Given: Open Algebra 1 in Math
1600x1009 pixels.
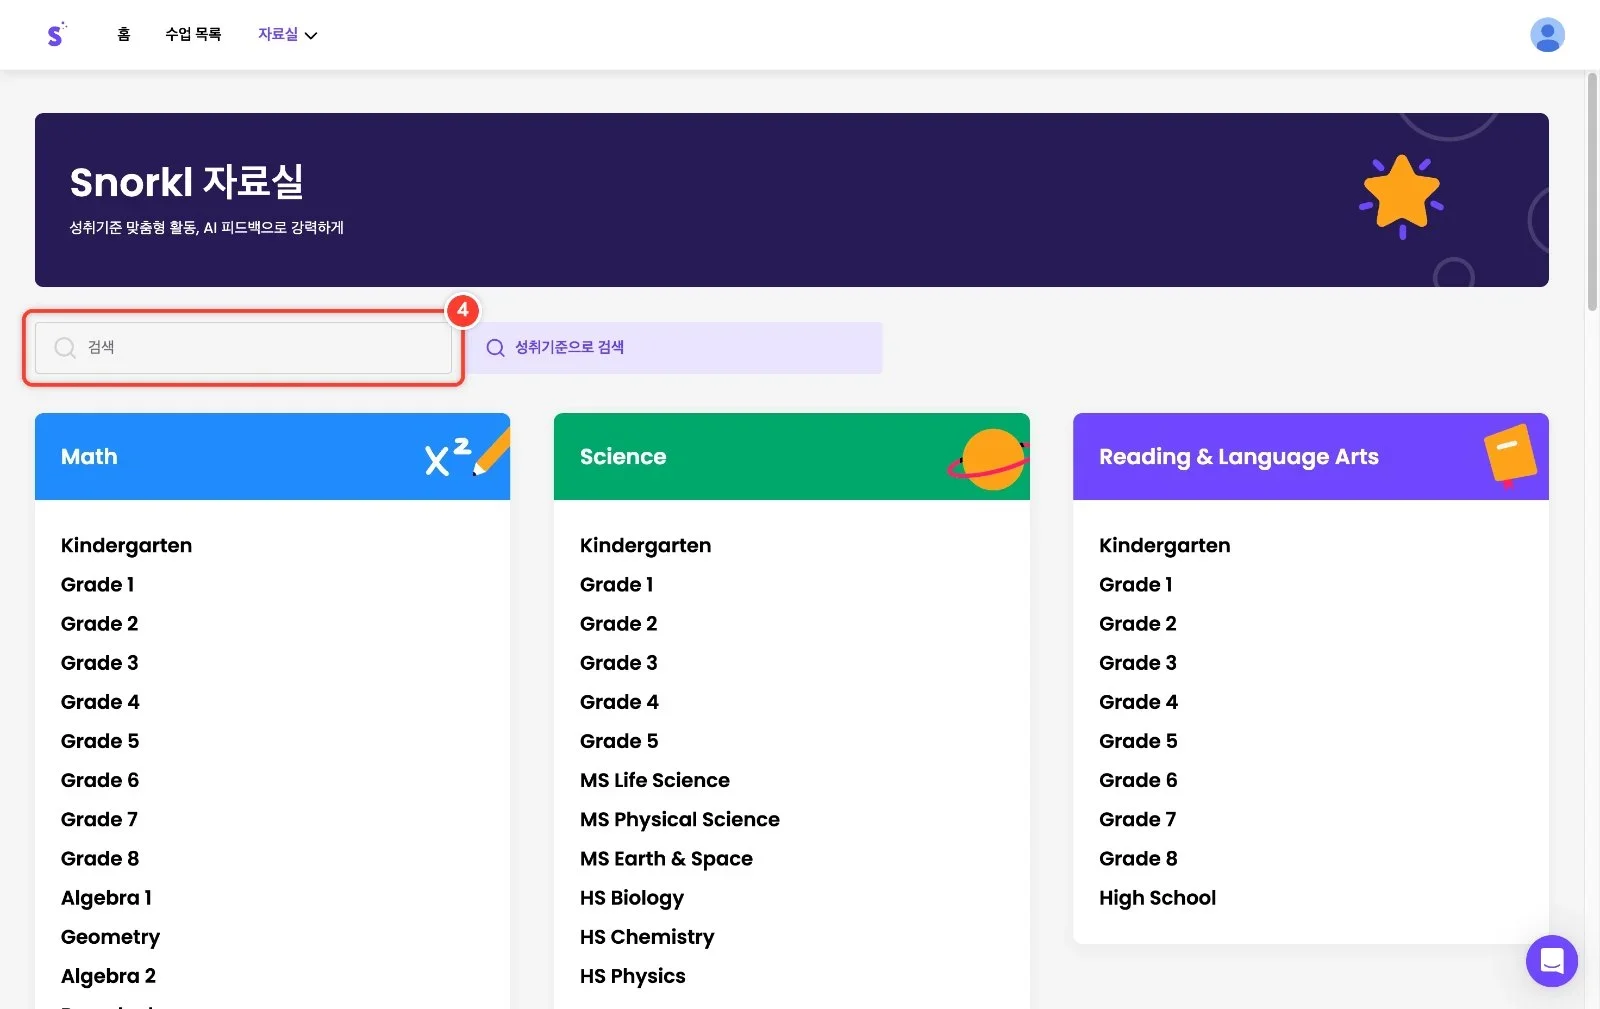Looking at the screenshot, I should [x=106, y=898].
